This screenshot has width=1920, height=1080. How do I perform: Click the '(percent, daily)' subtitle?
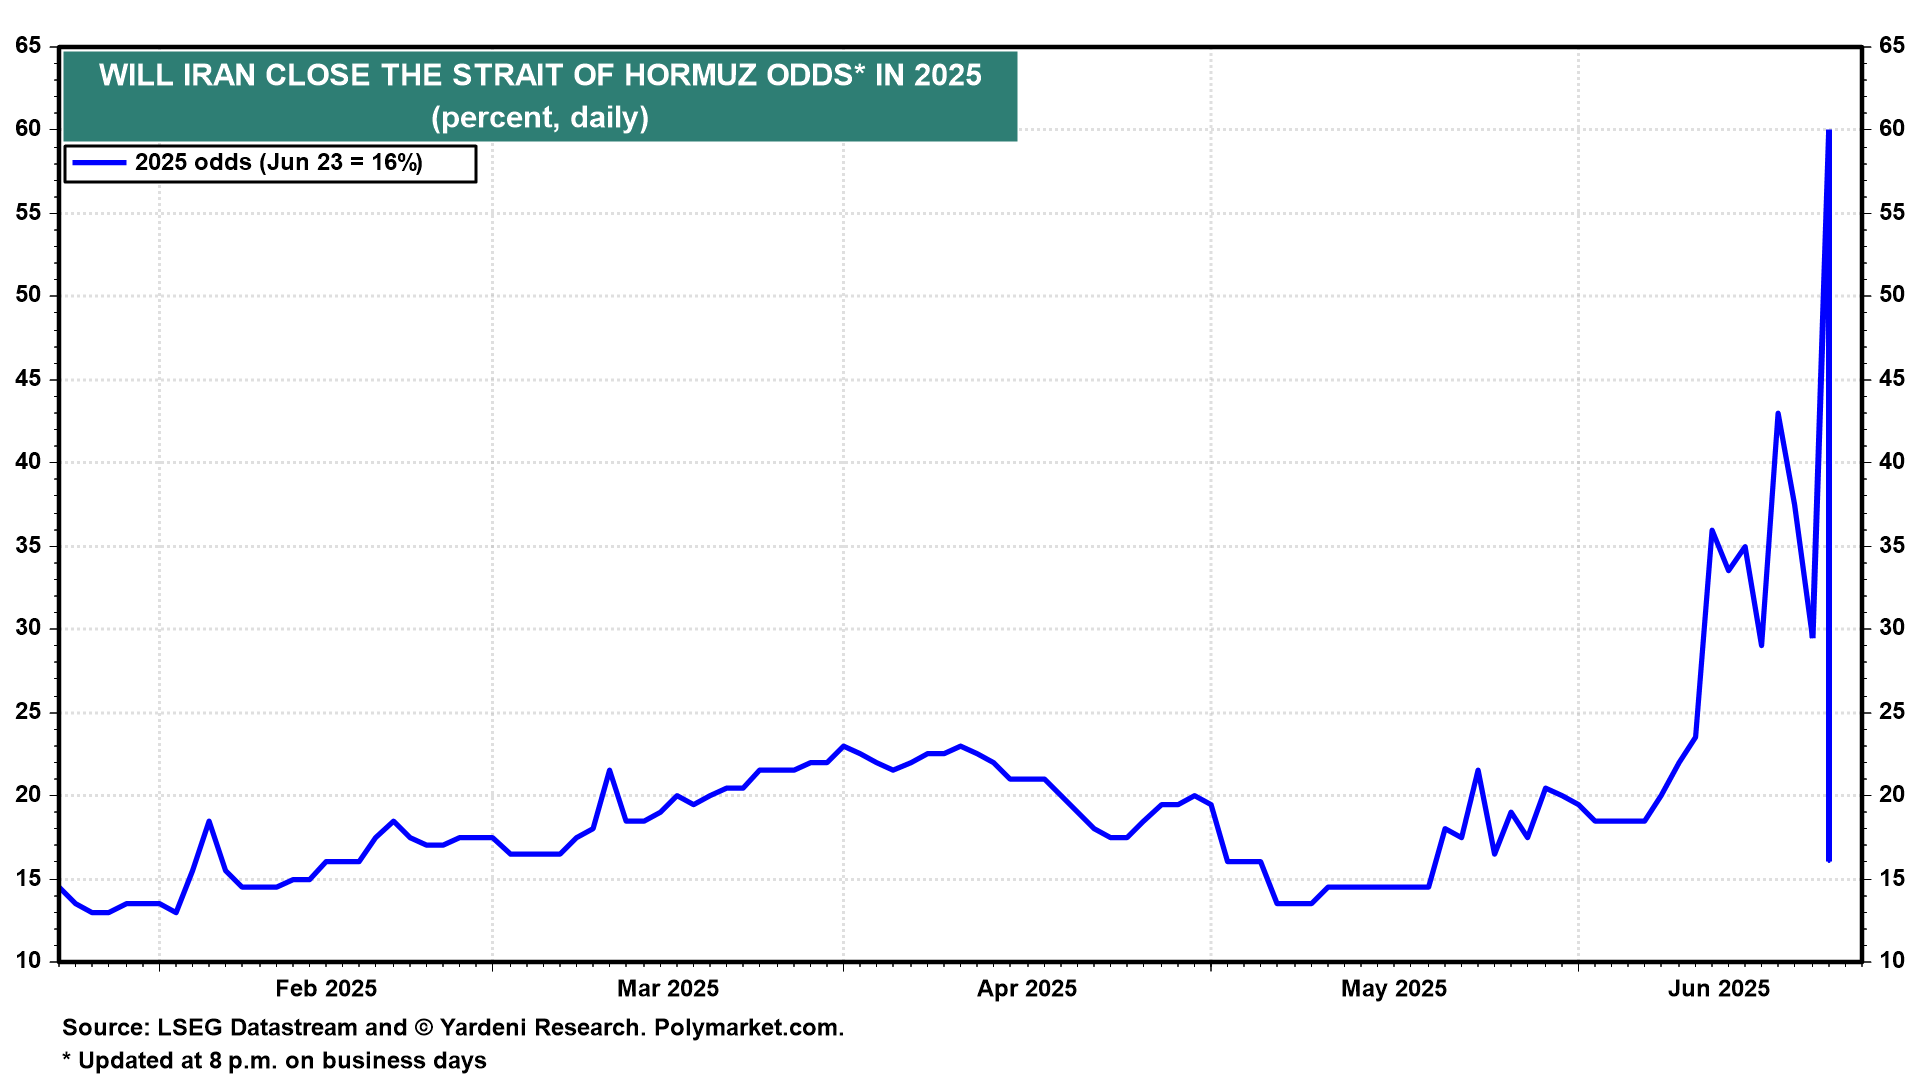click(x=540, y=118)
